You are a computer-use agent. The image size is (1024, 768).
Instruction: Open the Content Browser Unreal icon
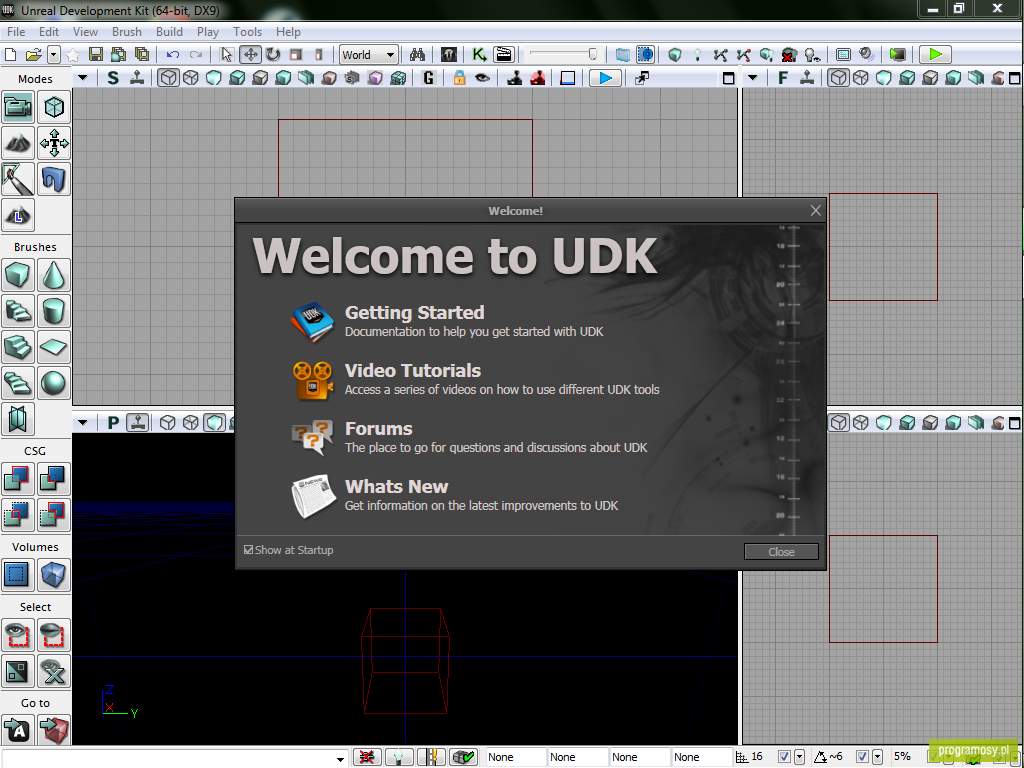[x=449, y=55]
